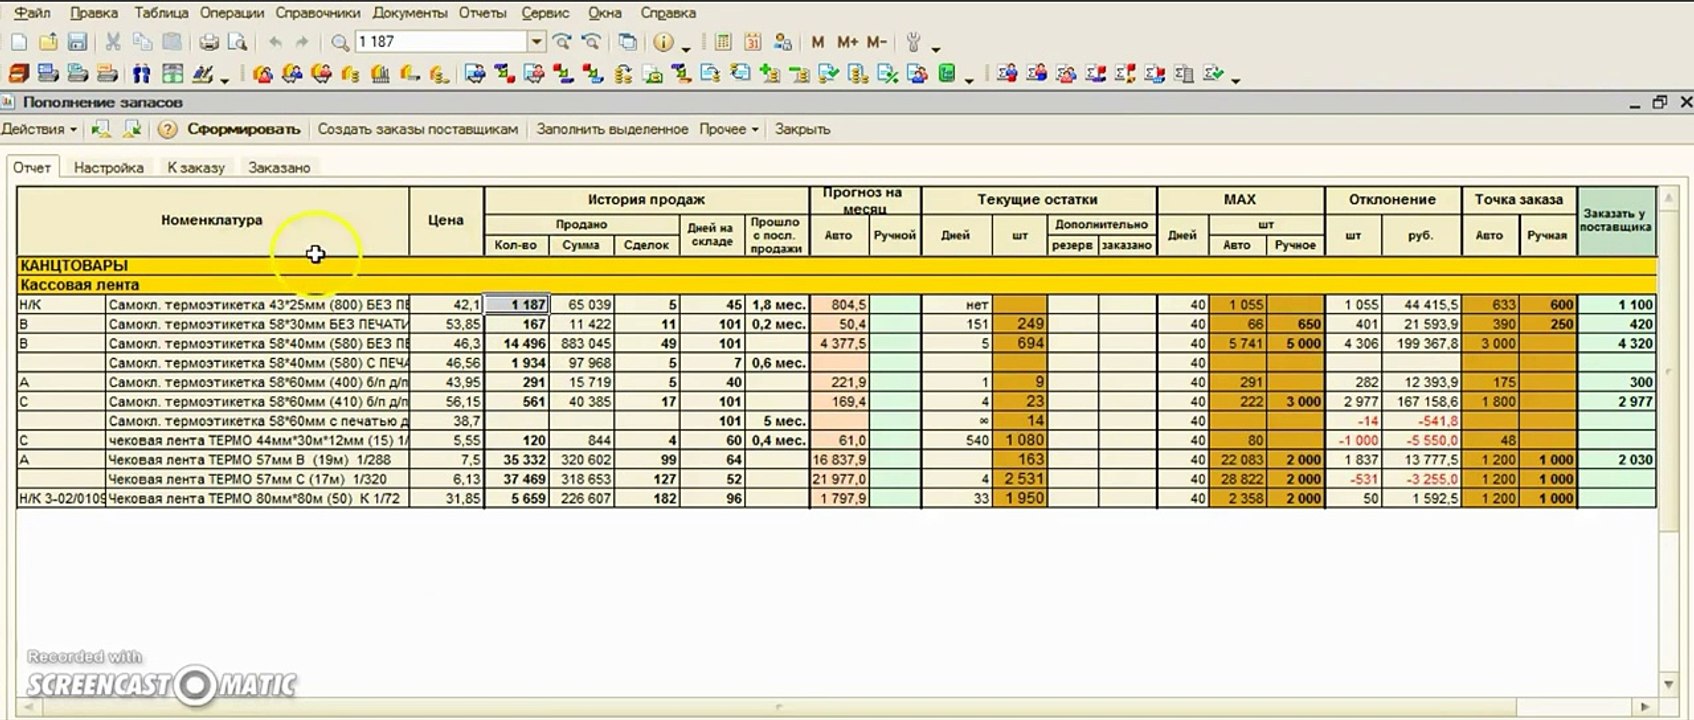Click the question mark help icon
Screen dimensions: 1694x720
pyautogui.click(x=167, y=129)
